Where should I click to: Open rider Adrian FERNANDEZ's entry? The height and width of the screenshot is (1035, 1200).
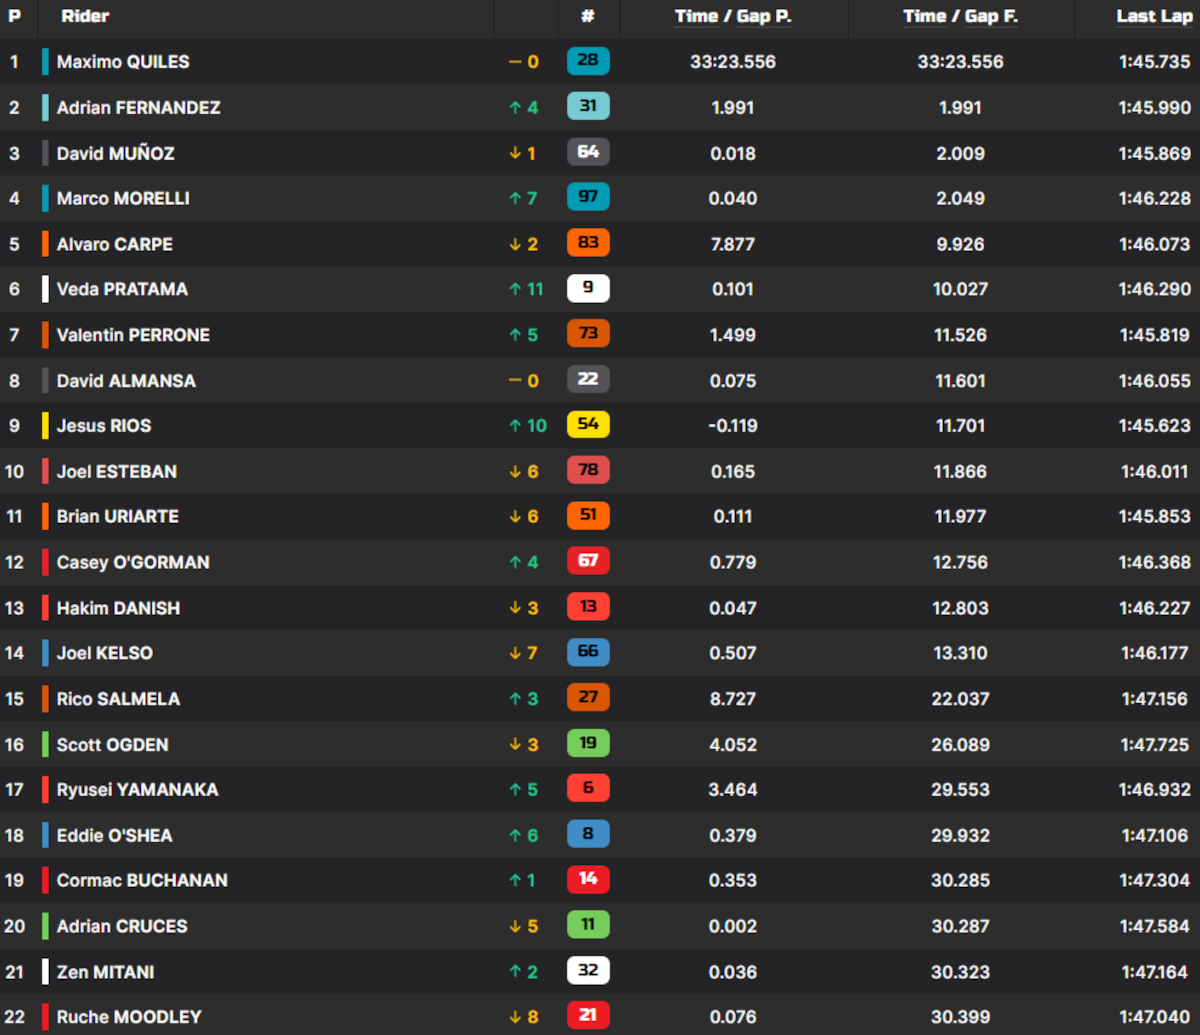(x=138, y=107)
